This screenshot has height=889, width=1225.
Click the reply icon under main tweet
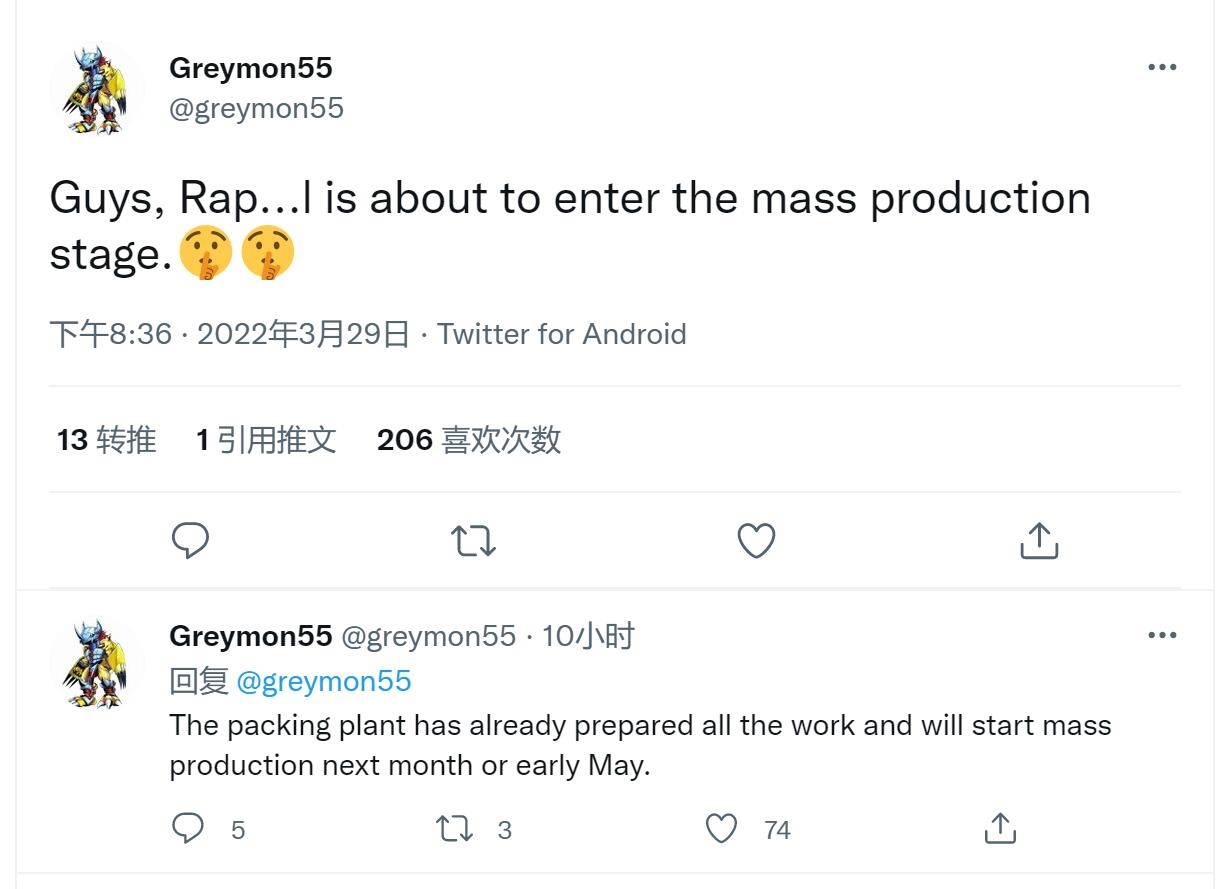click(190, 541)
